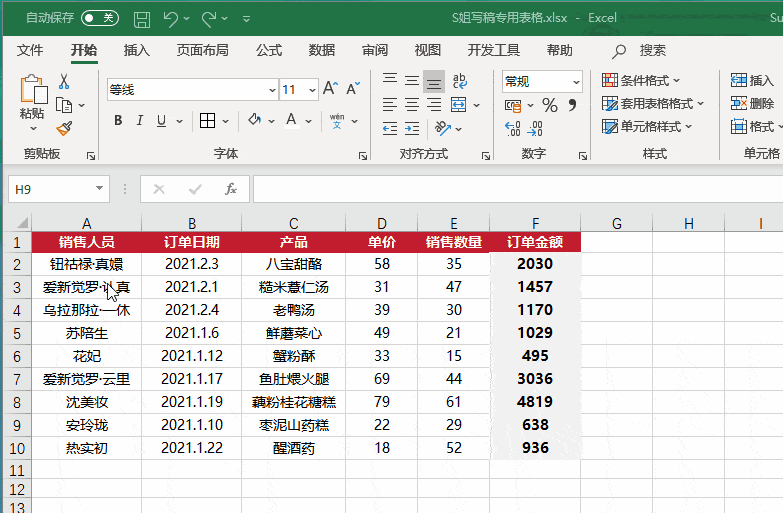Image resolution: width=783 pixels, height=513 pixels.
Task: Click the Center alignment icon
Action: click(412, 105)
